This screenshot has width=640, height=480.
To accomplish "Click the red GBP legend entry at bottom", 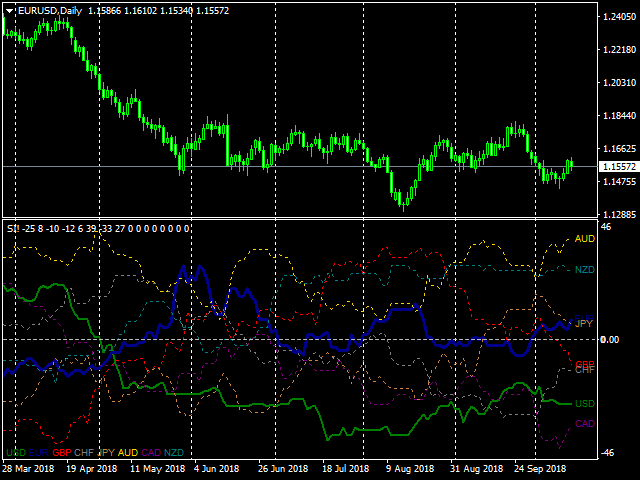I will [62, 453].
